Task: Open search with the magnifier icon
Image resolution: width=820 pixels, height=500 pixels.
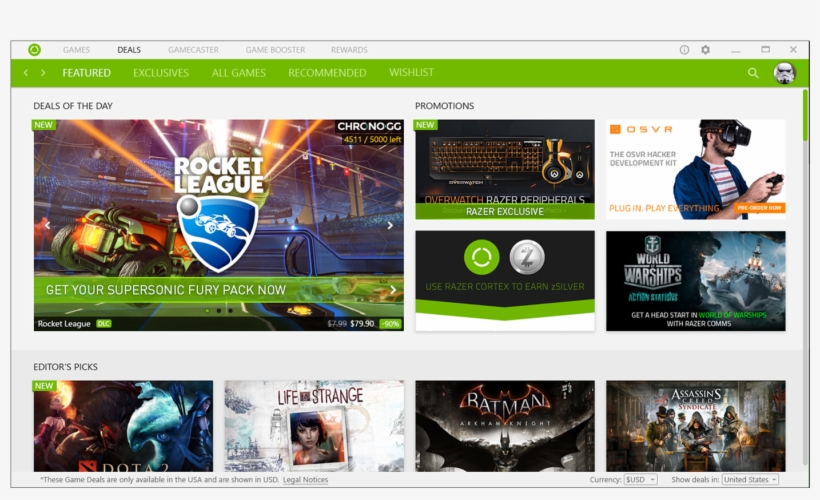Action: (753, 73)
